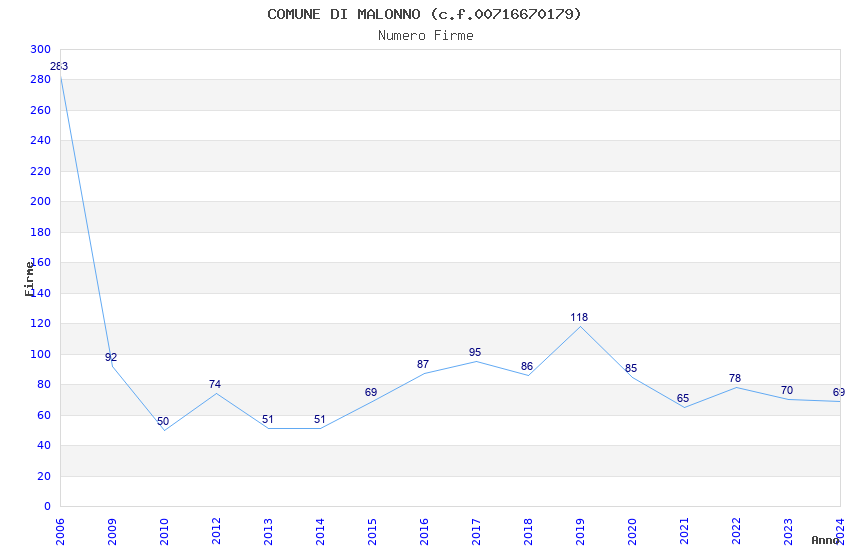Click the y-axis value 280
Image resolution: width=850 pixels, height=550 pixels.
(x=41, y=80)
